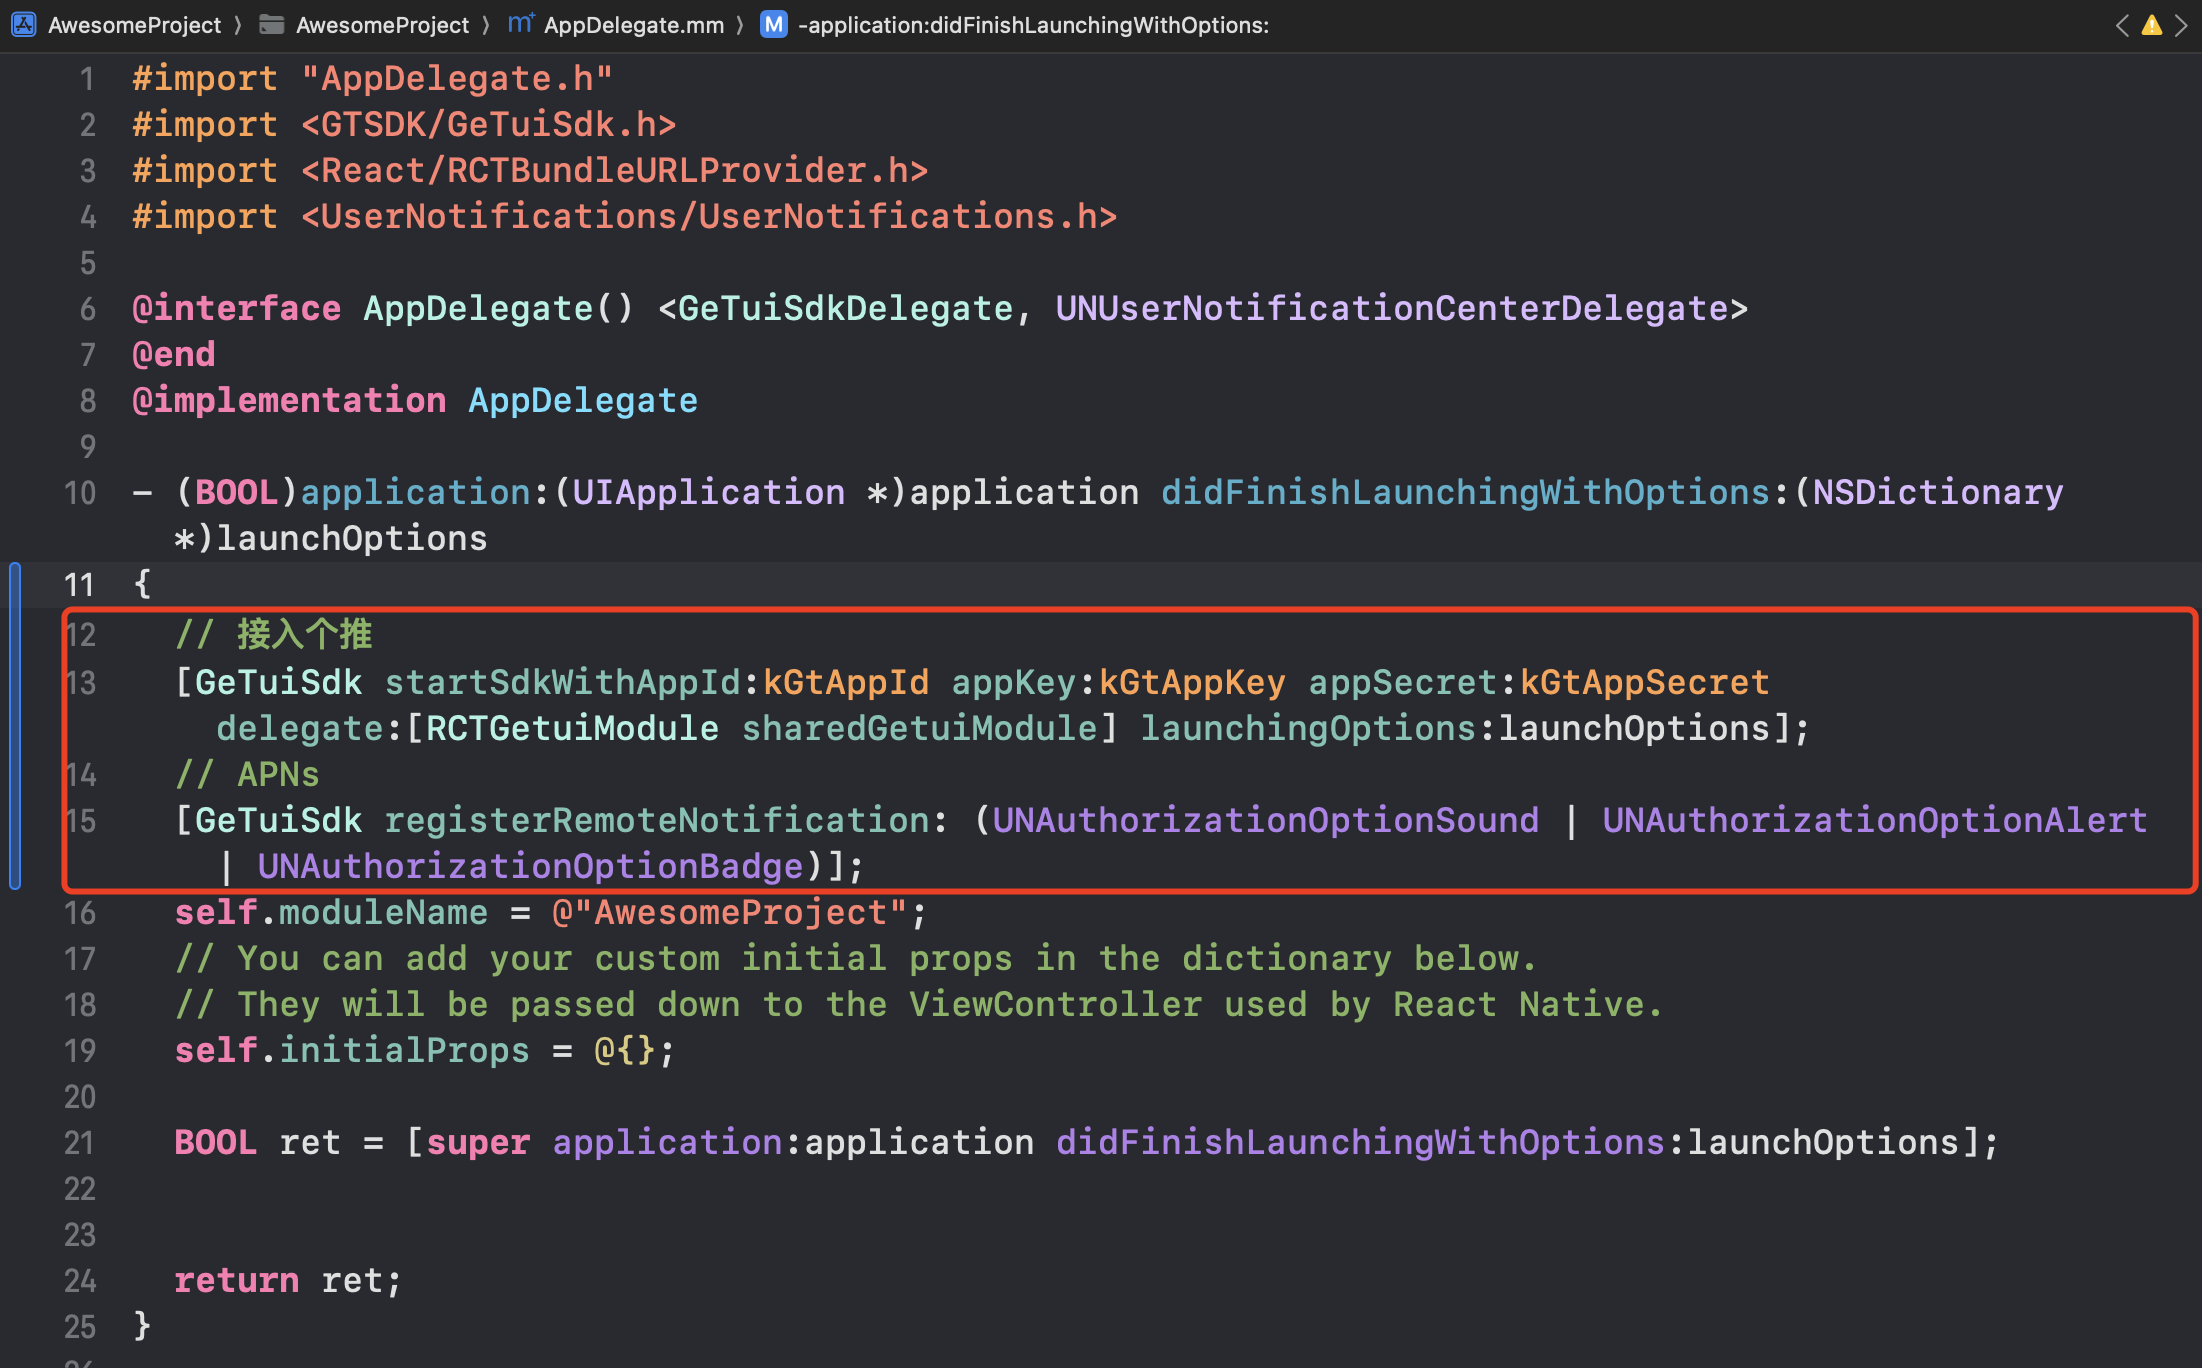2202x1368 pixels.
Task: Click the 'They will be passed down' comment
Action: pos(919,1004)
